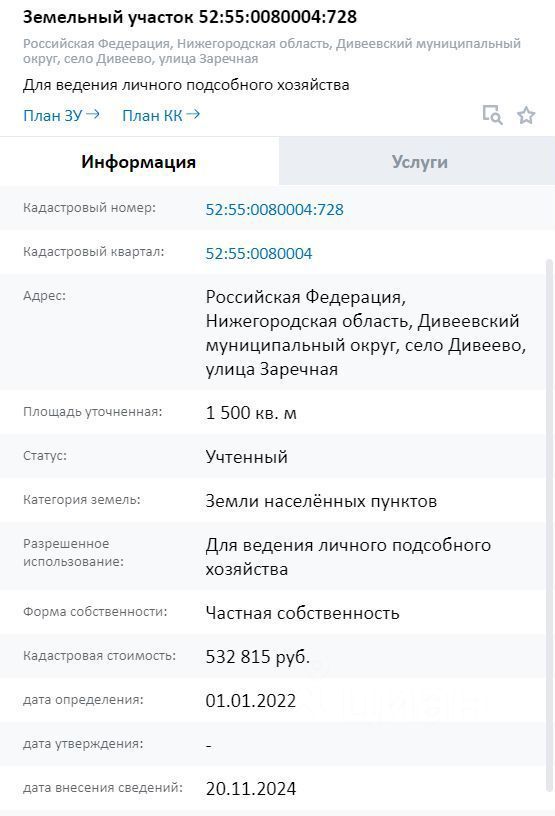Screen dimensions: 555x816
Task: Click the date 20.11.2024 entry
Action: point(250,788)
